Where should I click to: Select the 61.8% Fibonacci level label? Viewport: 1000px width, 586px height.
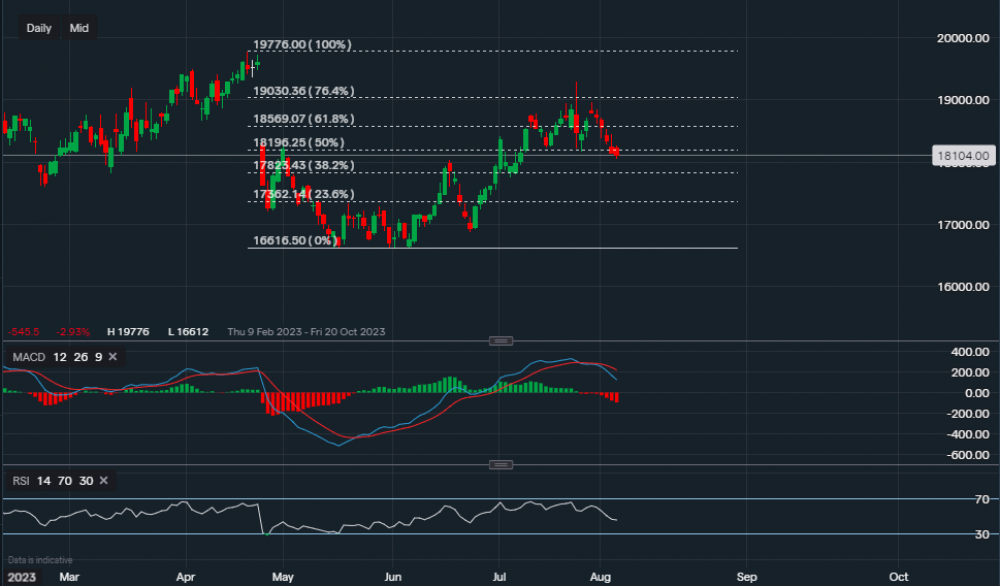click(304, 119)
